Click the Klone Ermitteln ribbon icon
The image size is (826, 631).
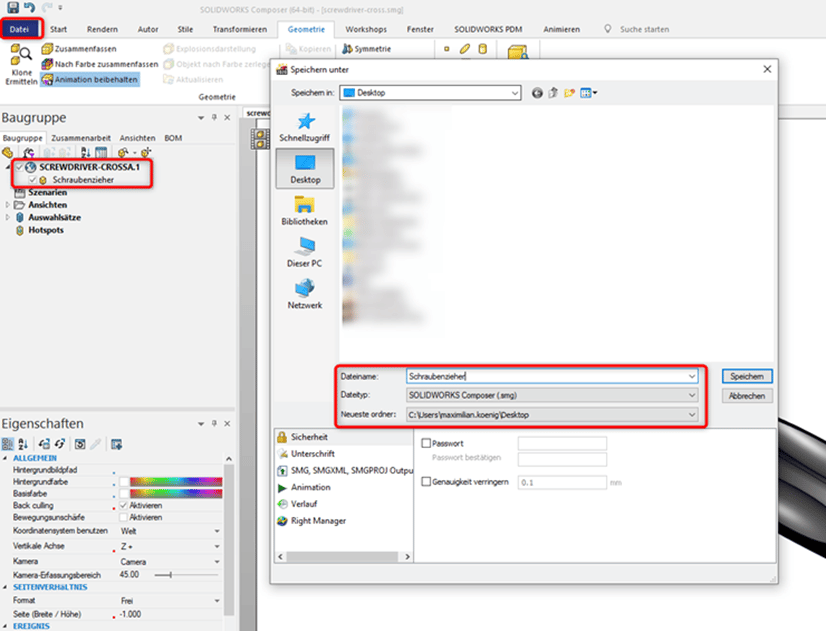[x=21, y=62]
